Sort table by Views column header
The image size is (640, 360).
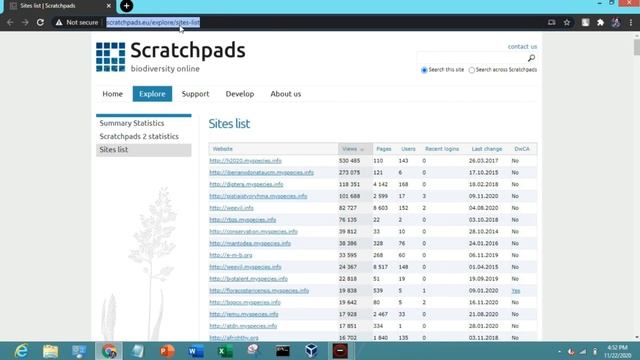coord(353,149)
